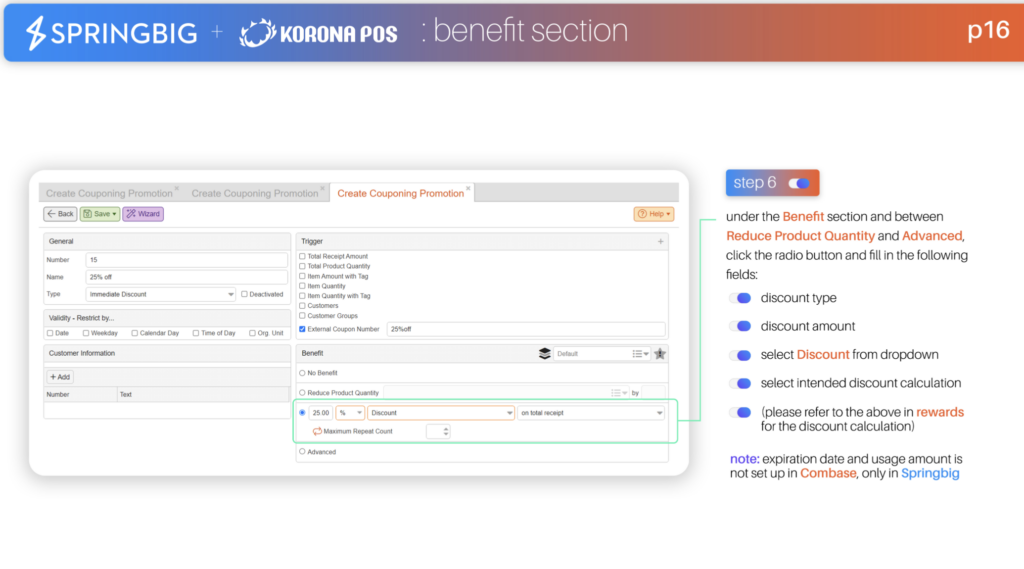This screenshot has width=1024, height=569.
Task: Open the Save button dropdown
Action: 100,214
